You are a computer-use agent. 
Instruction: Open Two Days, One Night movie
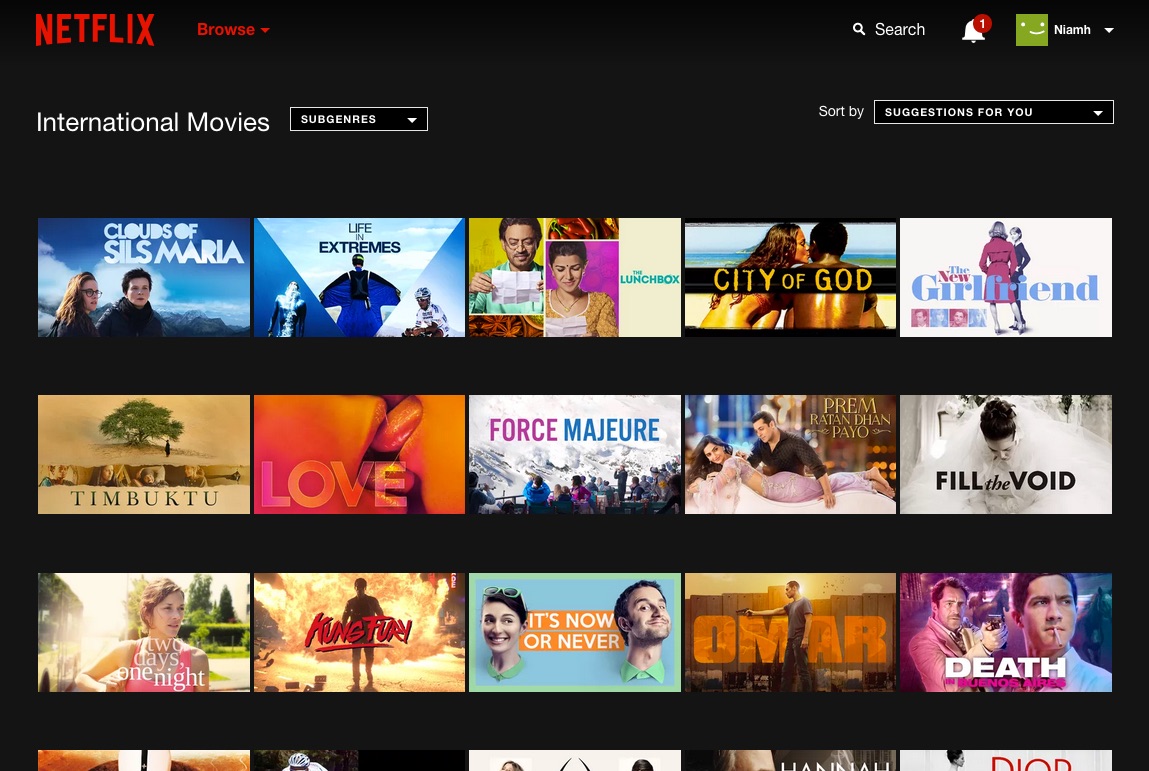coord(144,632)
